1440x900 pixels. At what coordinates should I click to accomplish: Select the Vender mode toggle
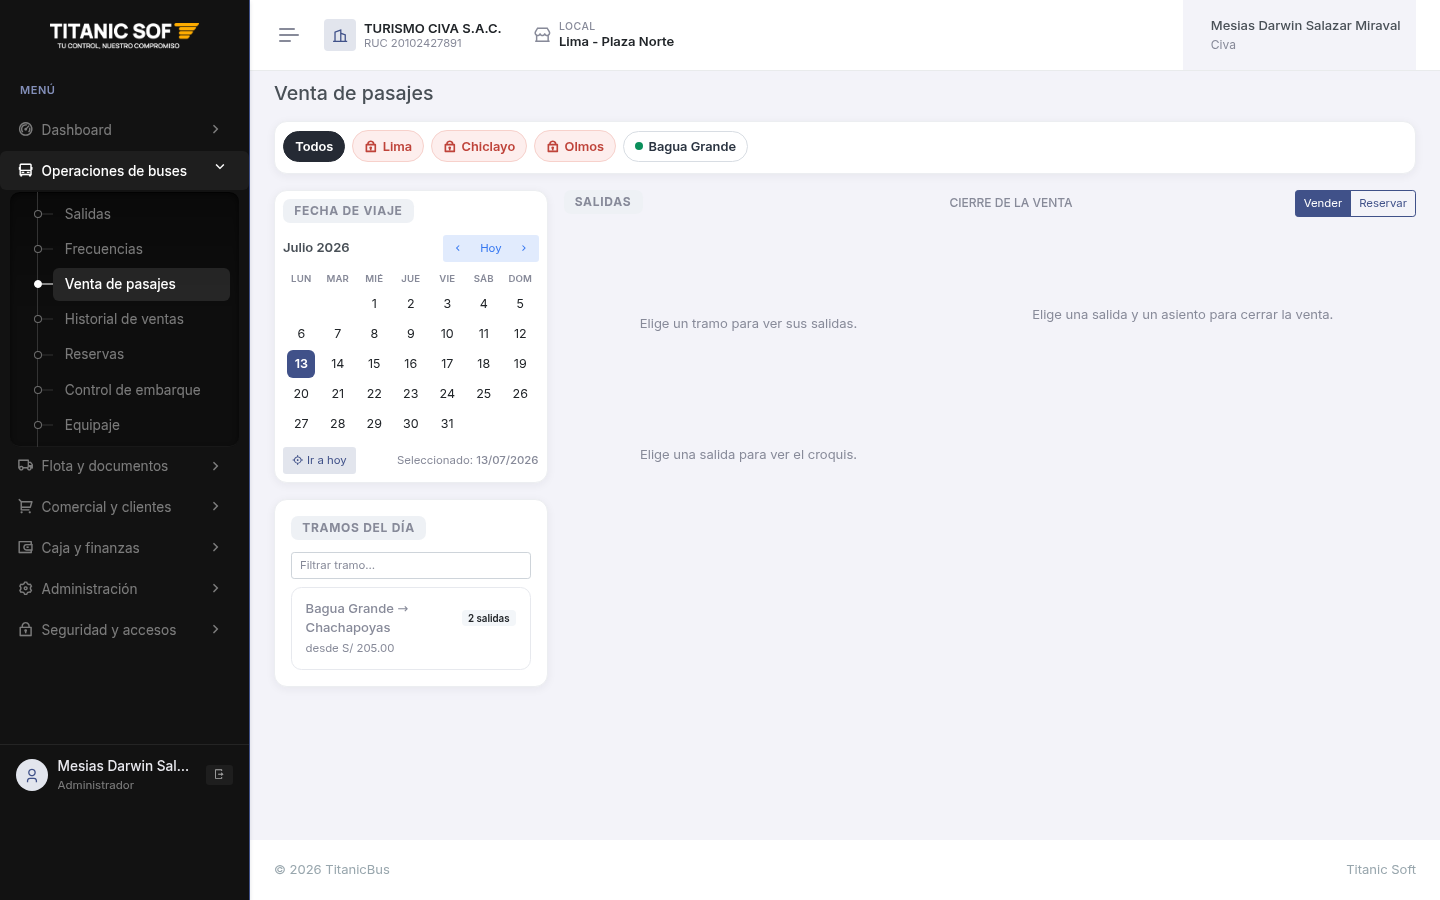click(1323, 203)
